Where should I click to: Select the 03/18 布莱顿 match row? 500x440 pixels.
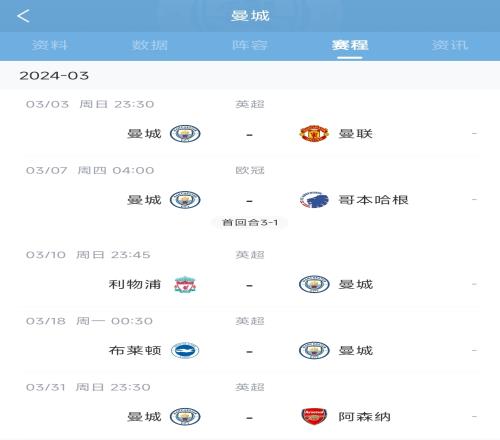[x=252, y=339]
